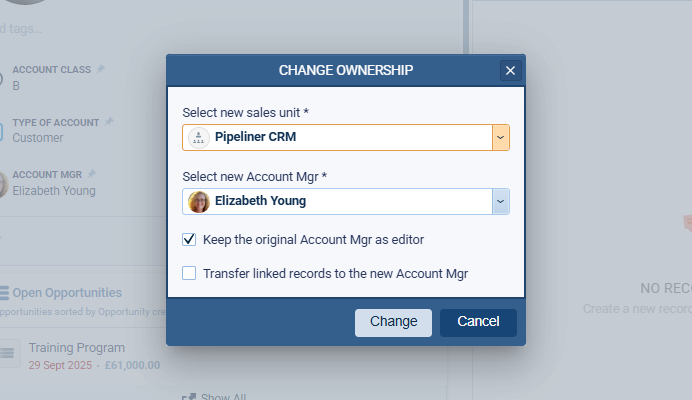Close the Change Ownership dialog
The width and height of the screenshot is (692, 400).
510,70
